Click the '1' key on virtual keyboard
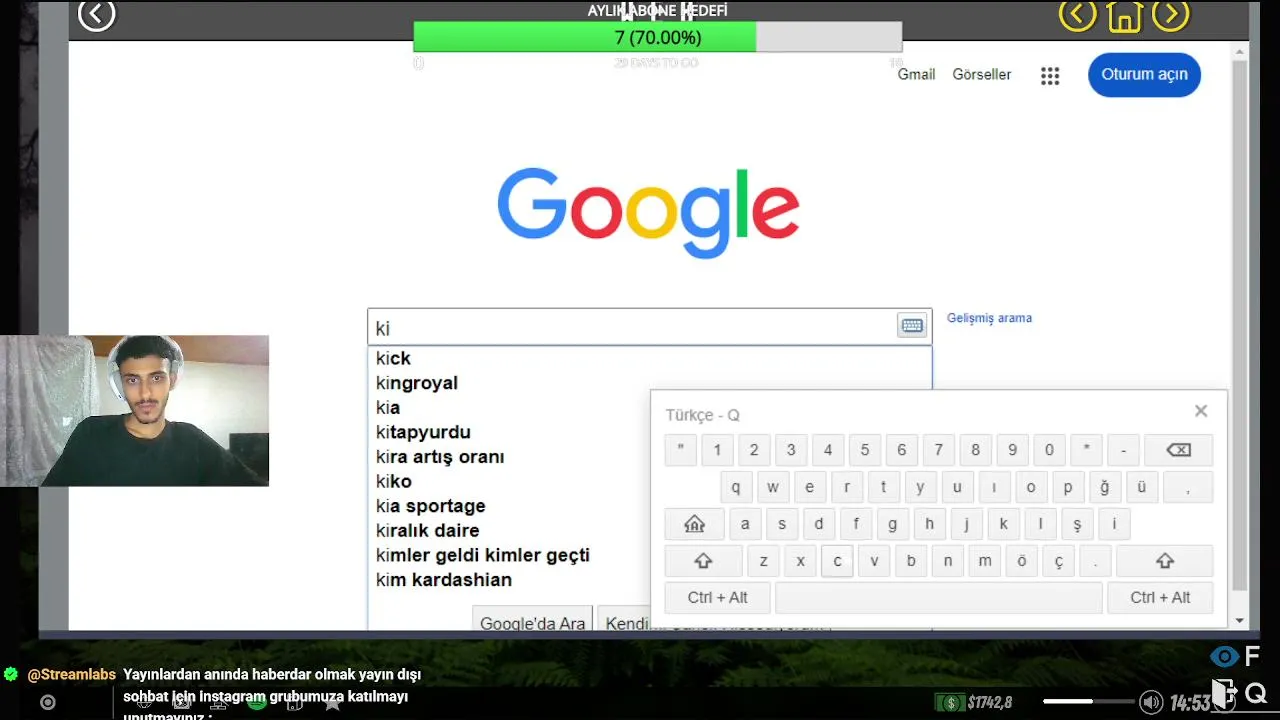 (717, 450)
